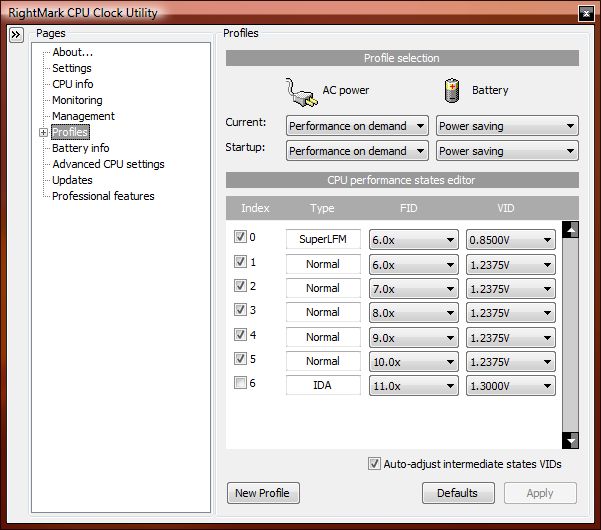
Task: Enable performance state index 6
Action: 240,382
